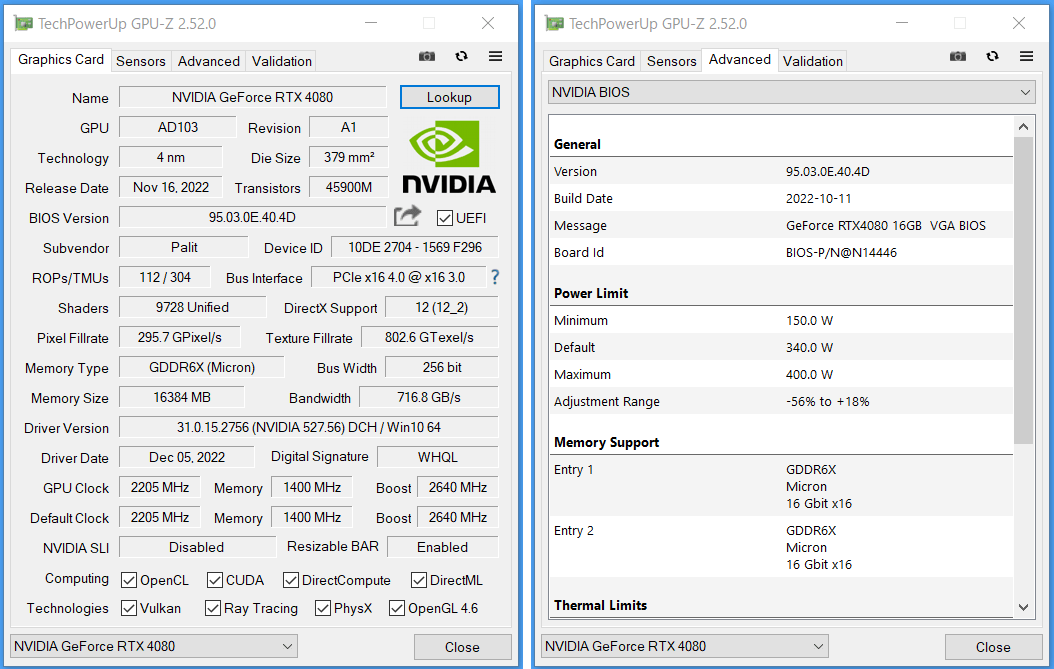This screenshot has width=1054, height=669.
Task: Switch to Validation tab in left window
Action: (x=282, y=61)
